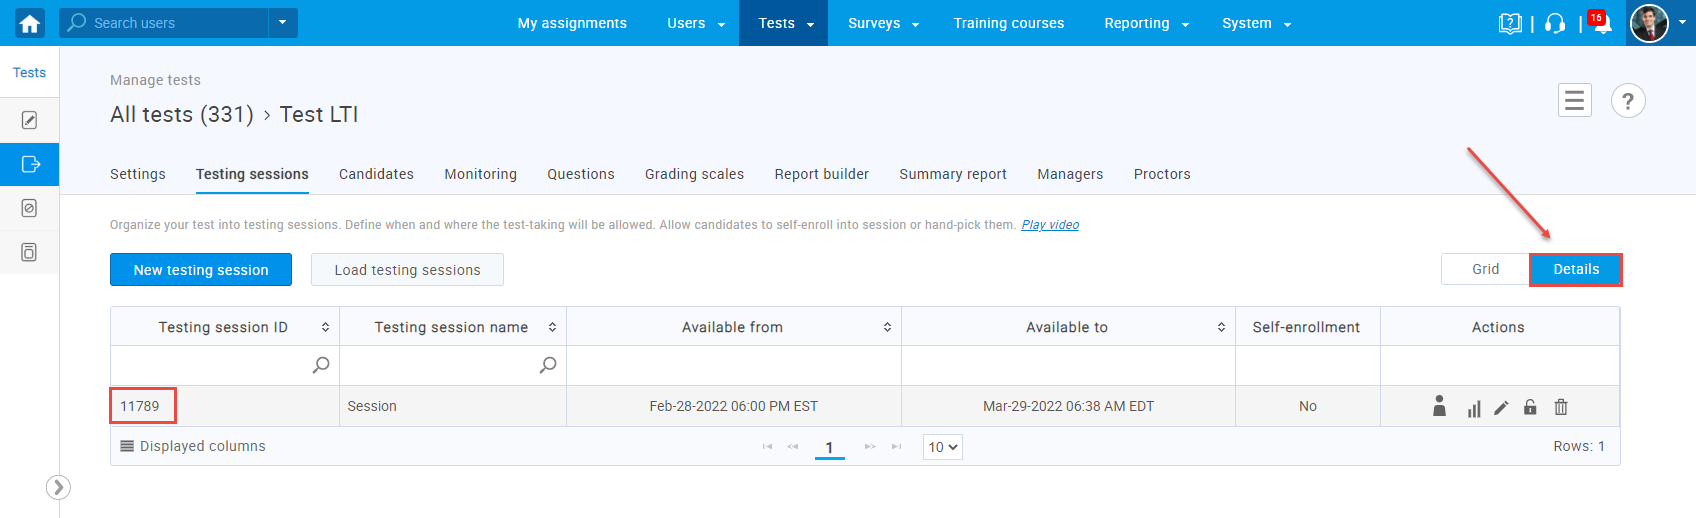Viewport: 1696px width, 518px height.
Task: Click the trash icon to delete session
Action: pos(1561,407)
